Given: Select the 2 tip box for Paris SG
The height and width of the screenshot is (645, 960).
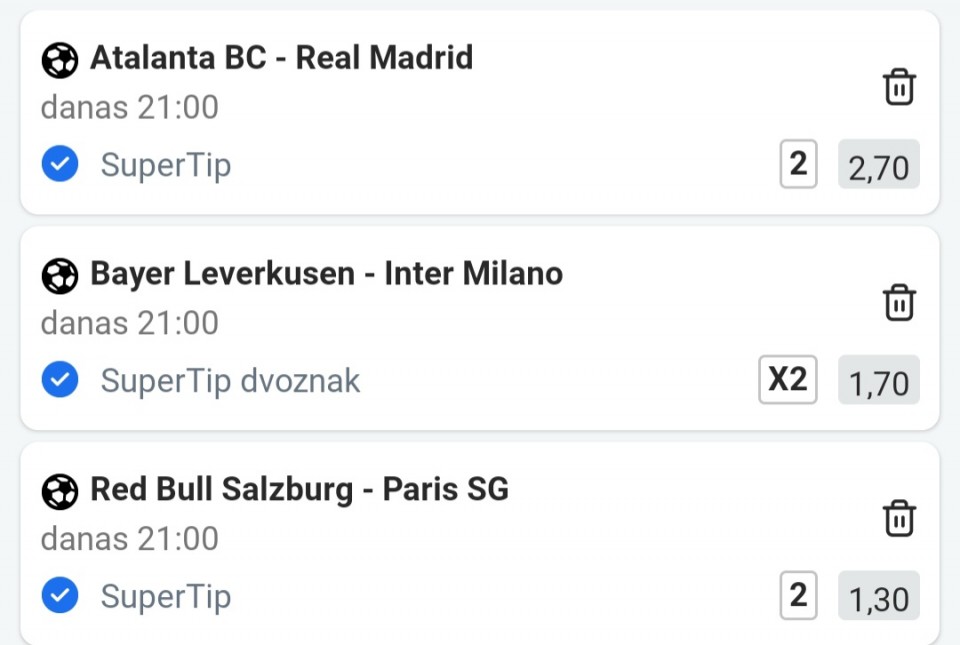Looking at the screenshot, I should pyautogui.click(x=798, y=595).
